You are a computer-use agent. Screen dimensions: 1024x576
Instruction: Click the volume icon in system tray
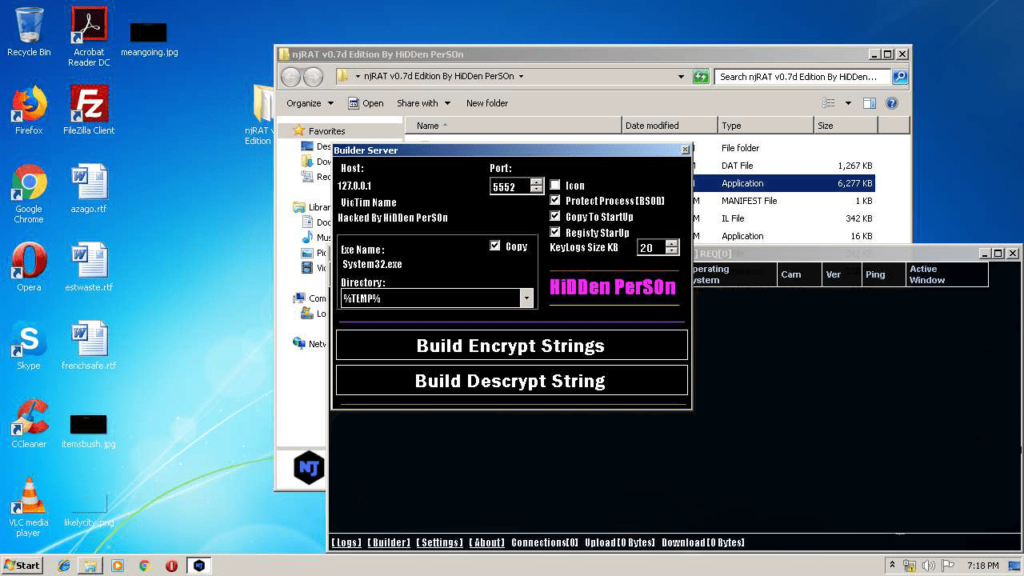click(928, 566)
